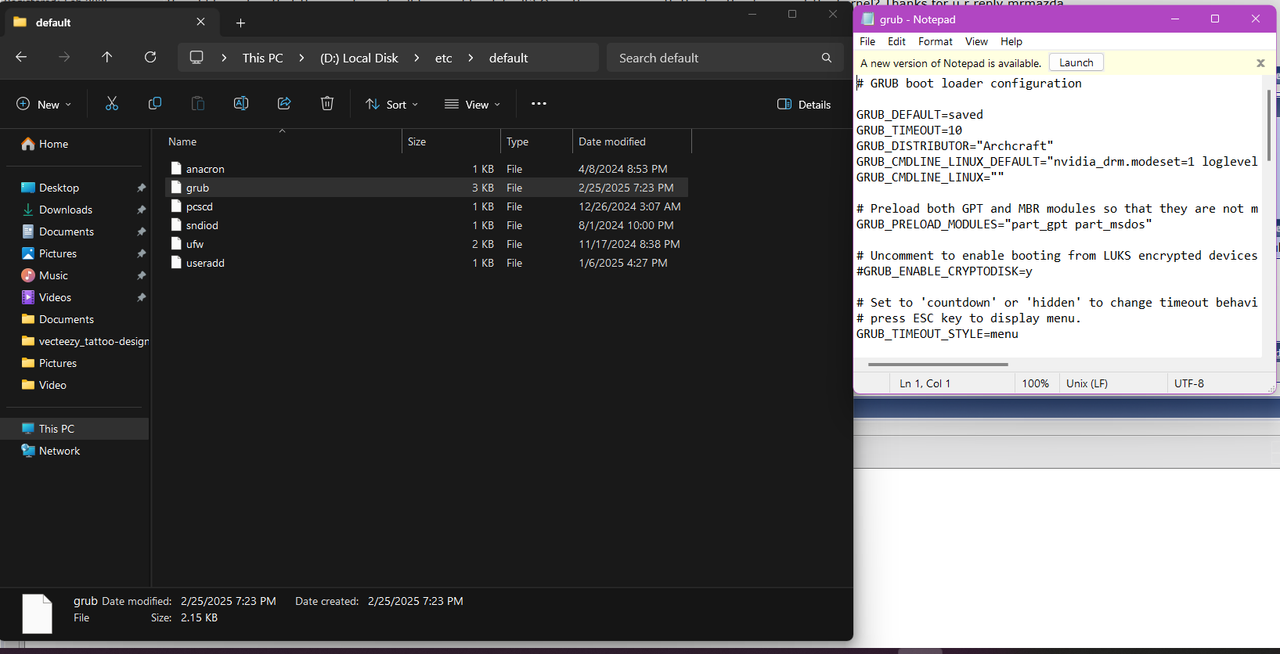The image size is (1280, 654).
Task: Click 100% zoom in Notepad status bar
Action: pos(1035,383)
